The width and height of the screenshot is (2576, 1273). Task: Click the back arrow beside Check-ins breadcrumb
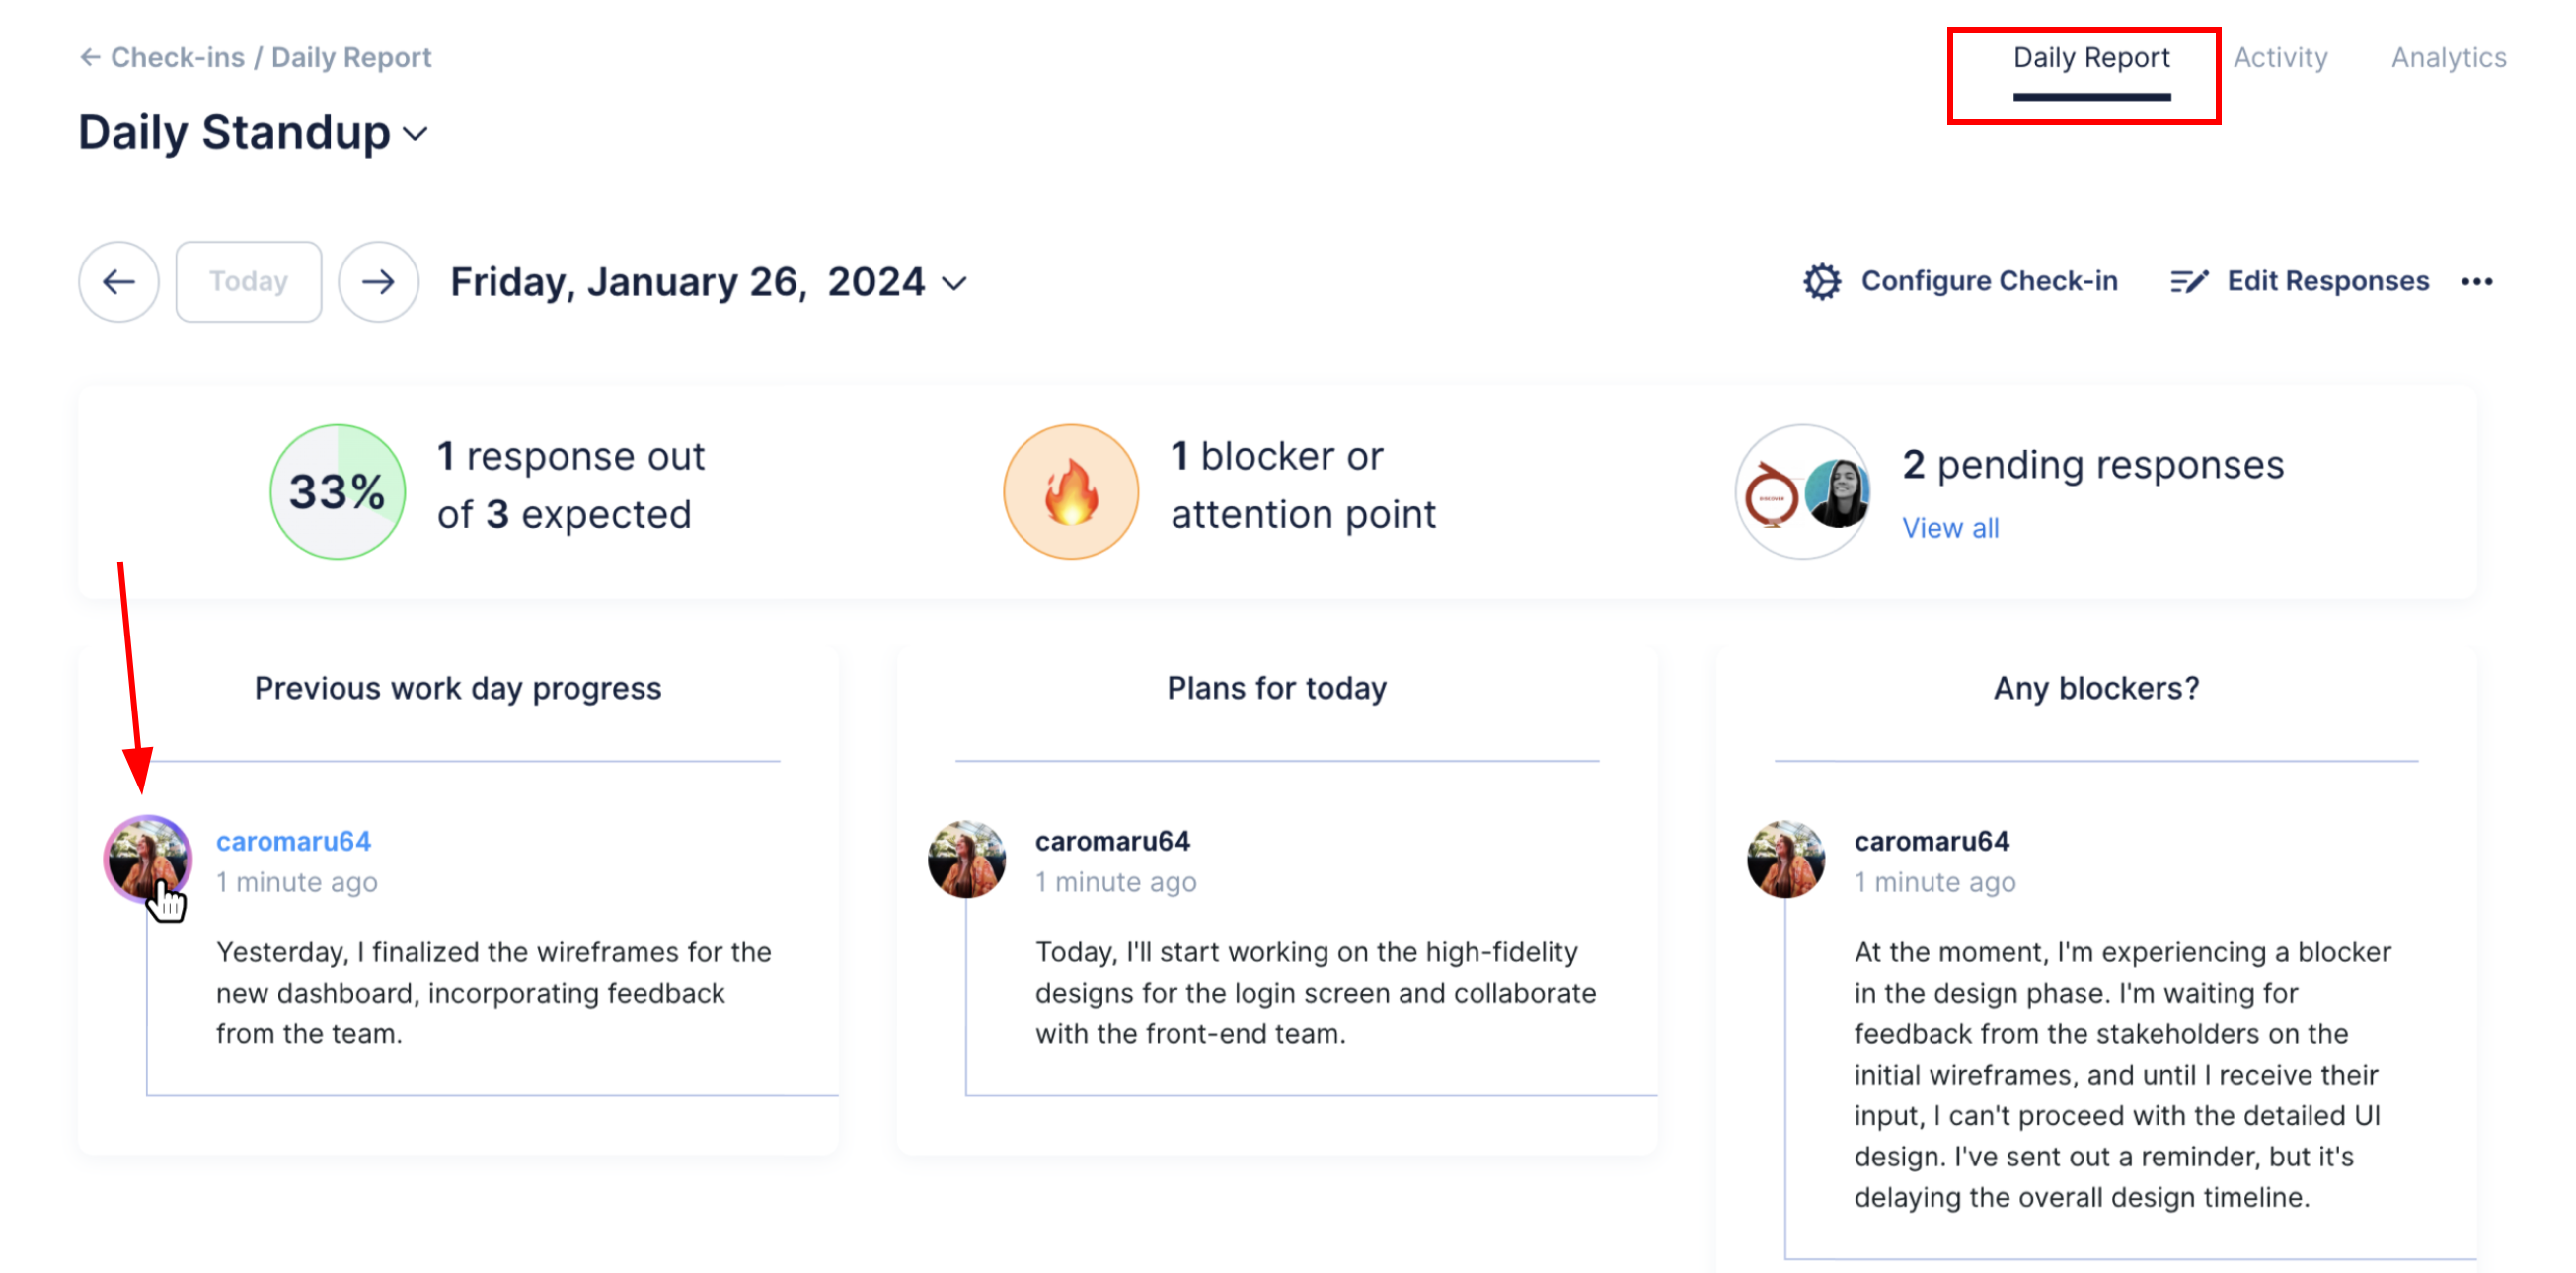[90, 58]
